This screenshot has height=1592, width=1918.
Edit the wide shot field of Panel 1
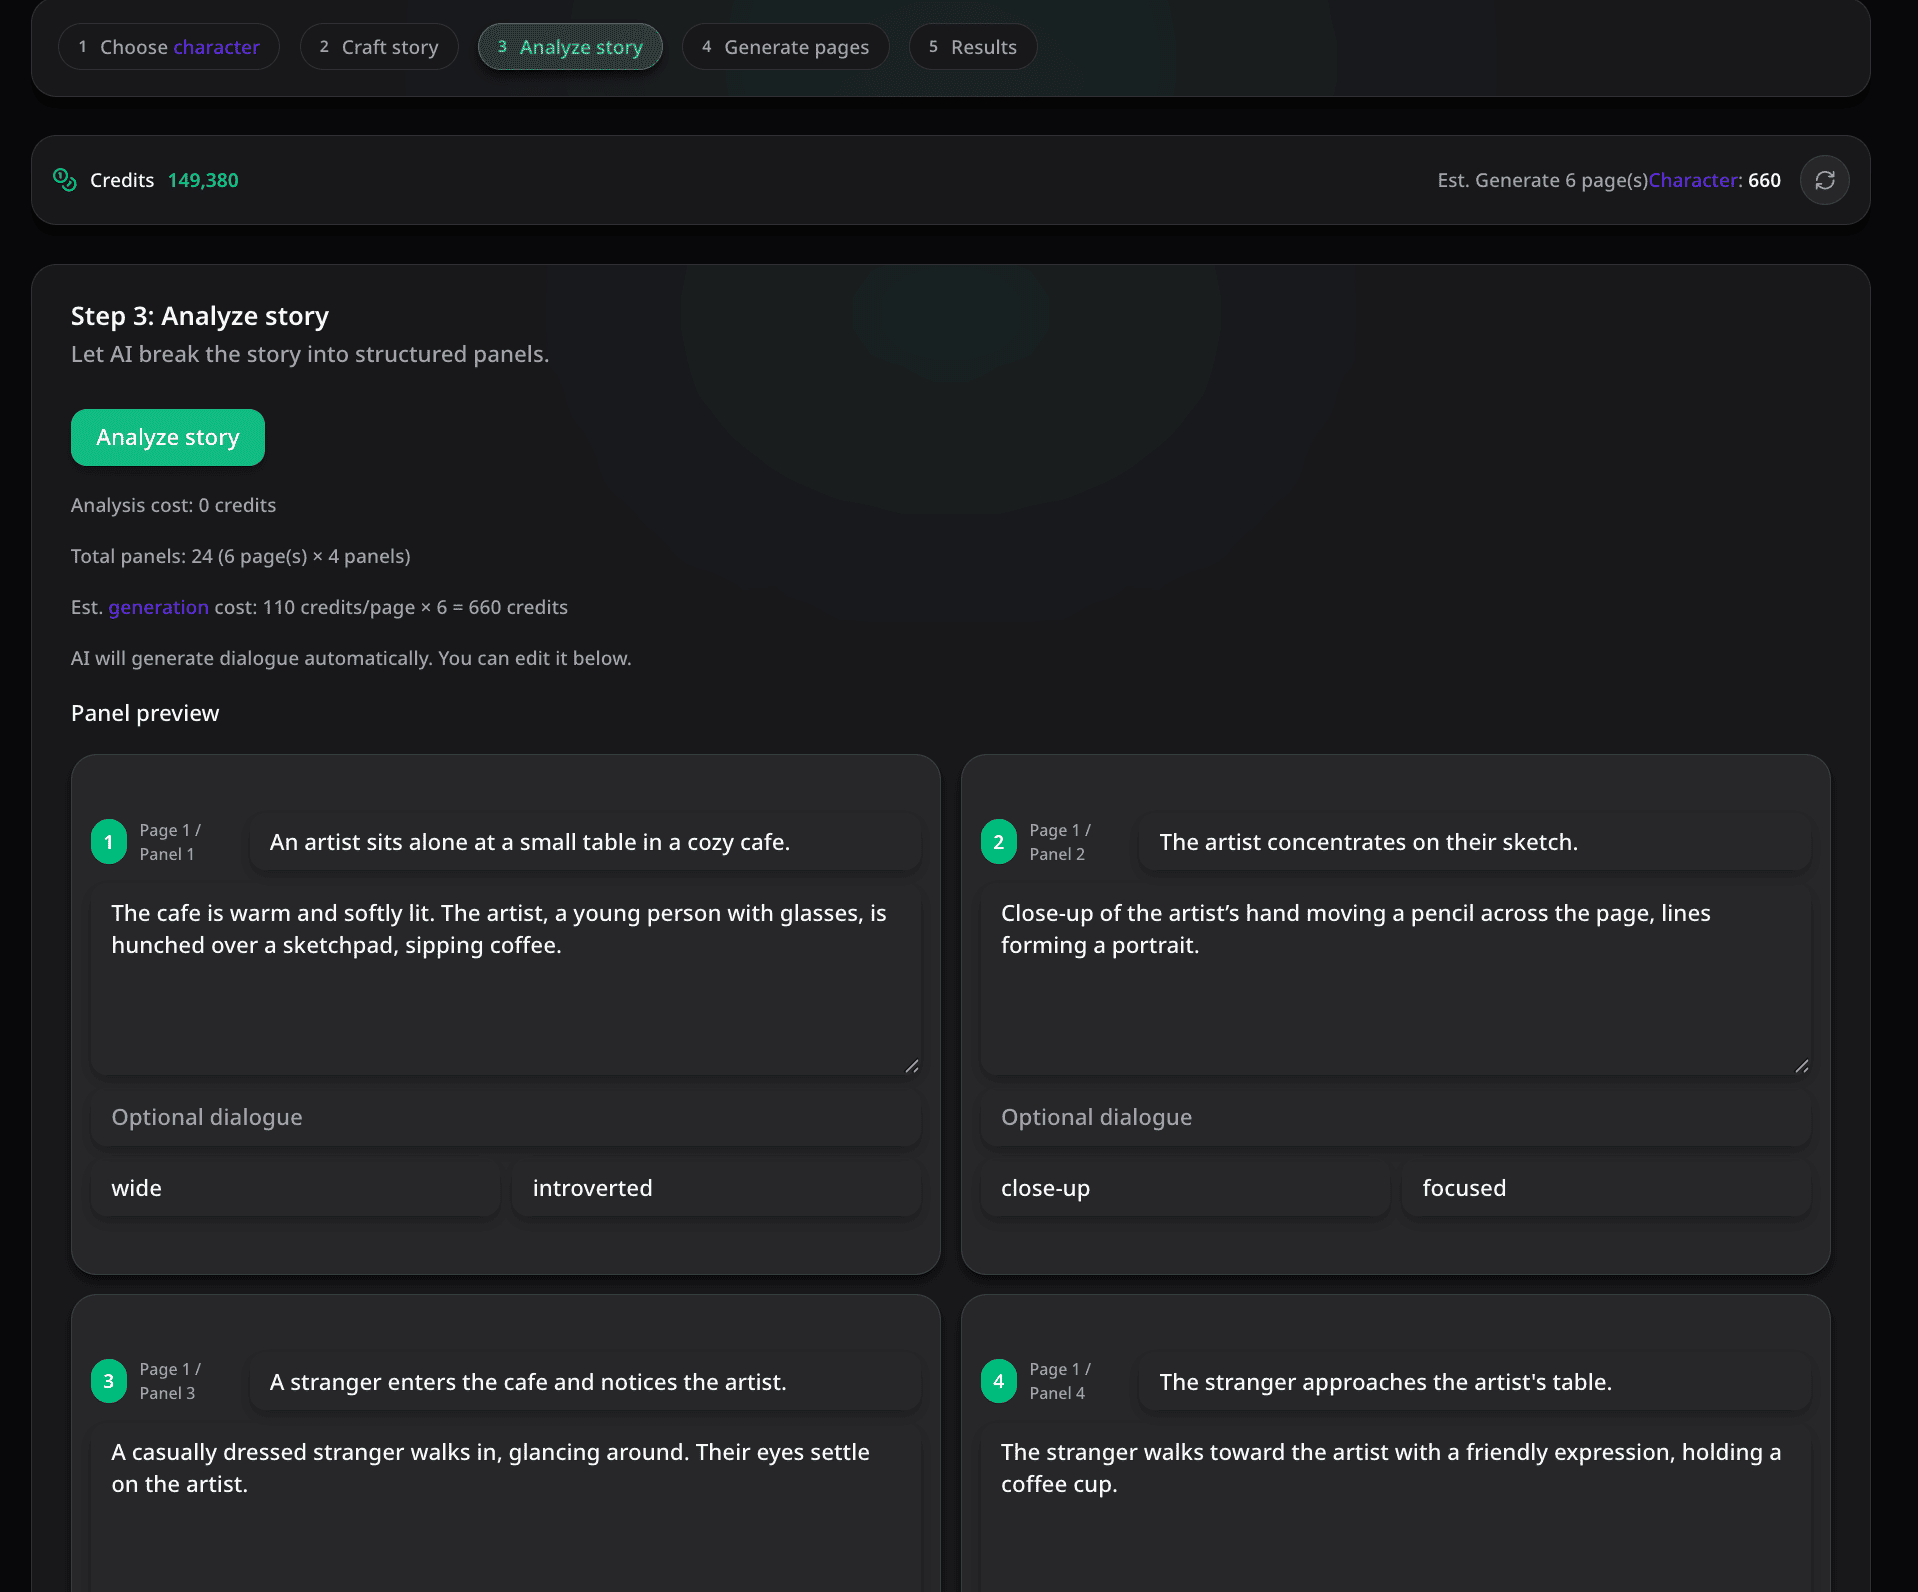[293, 1188]
